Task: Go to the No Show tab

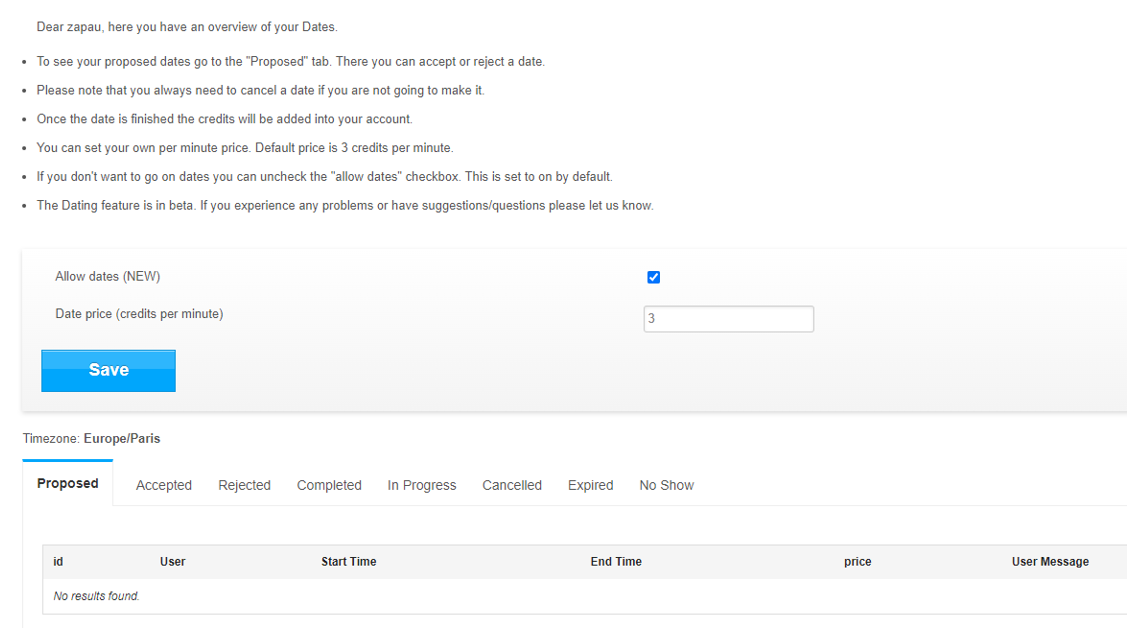Action: click(x=667, y=485)
